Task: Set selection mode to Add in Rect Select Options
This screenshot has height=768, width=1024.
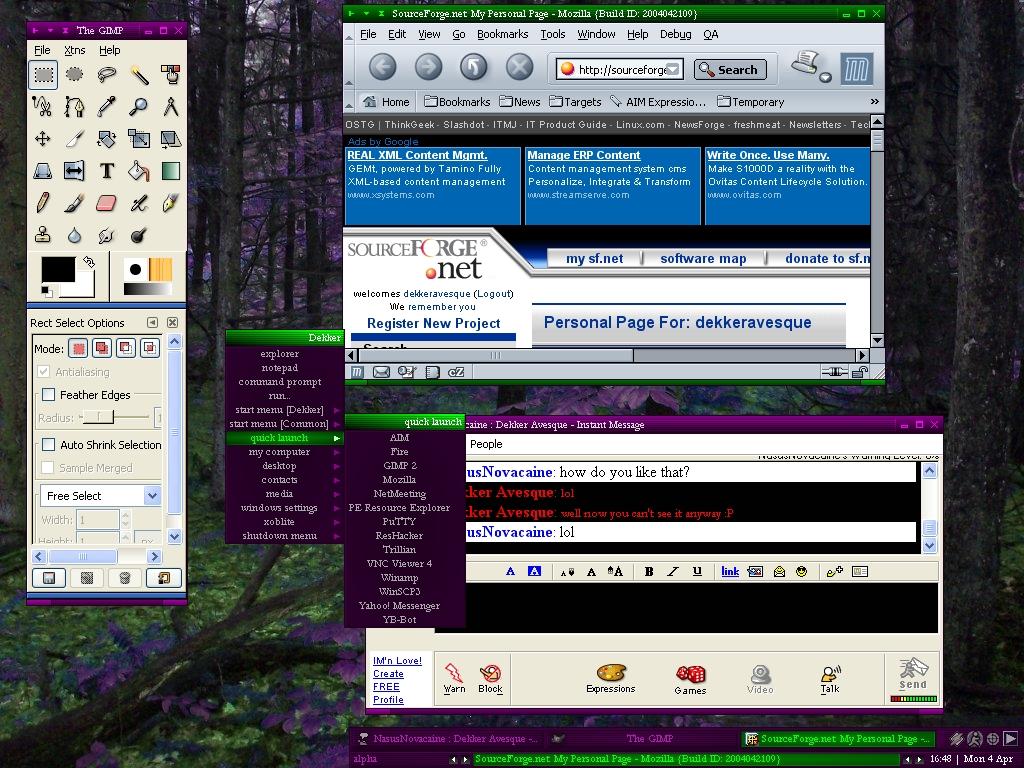Action: point(103,348)
